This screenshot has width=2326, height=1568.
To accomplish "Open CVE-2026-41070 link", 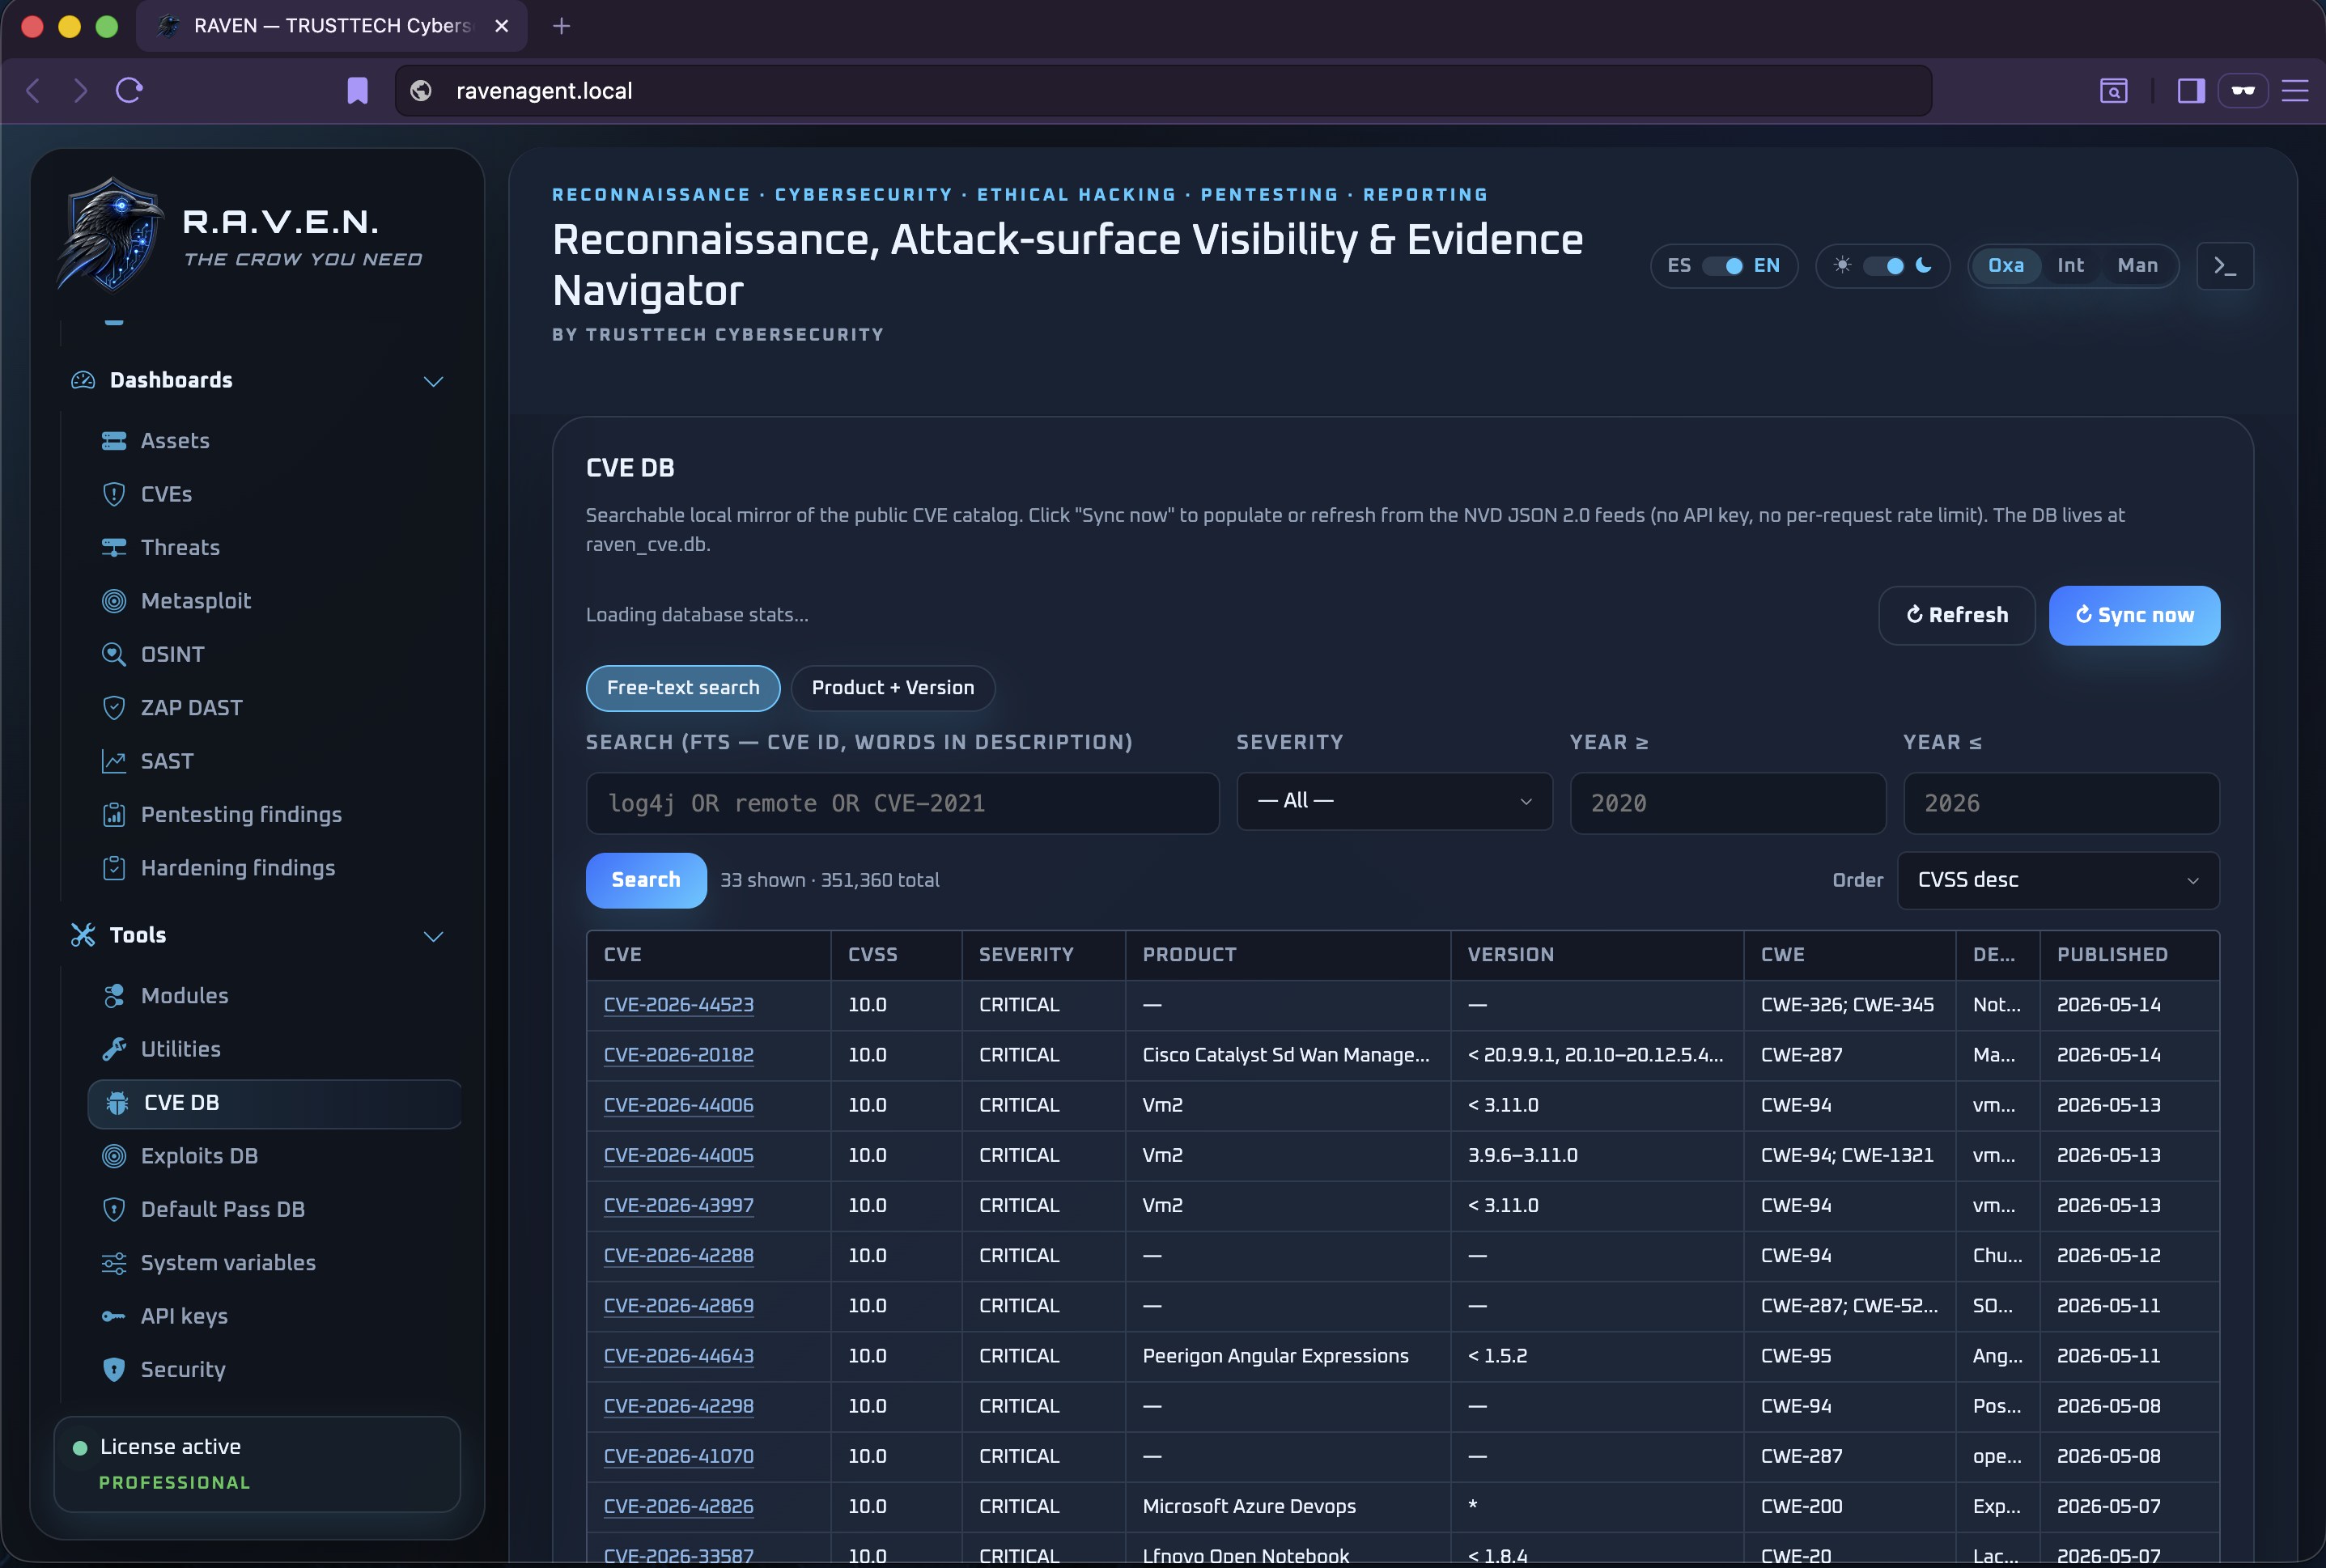I will (x=678, y=1456).
